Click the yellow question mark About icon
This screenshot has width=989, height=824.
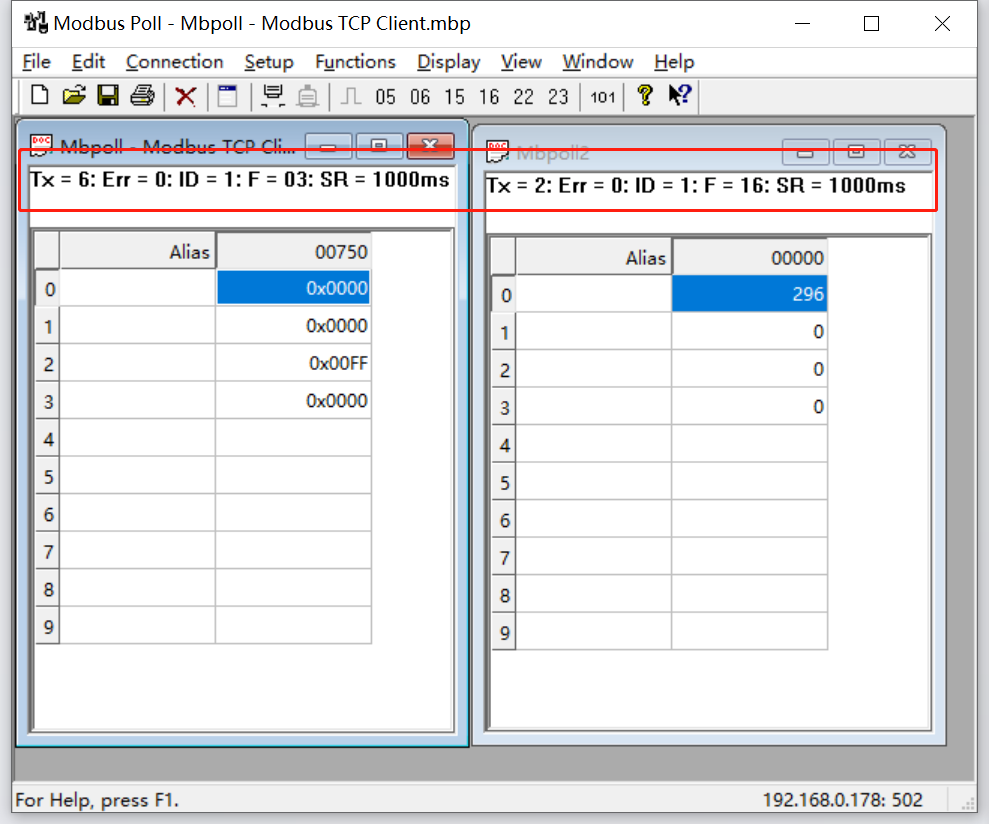[x=645, y=96]
